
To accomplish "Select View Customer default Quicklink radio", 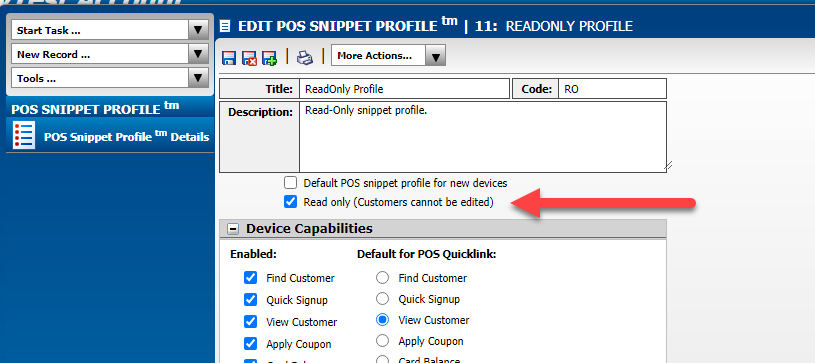I will [x=383, y=319].
